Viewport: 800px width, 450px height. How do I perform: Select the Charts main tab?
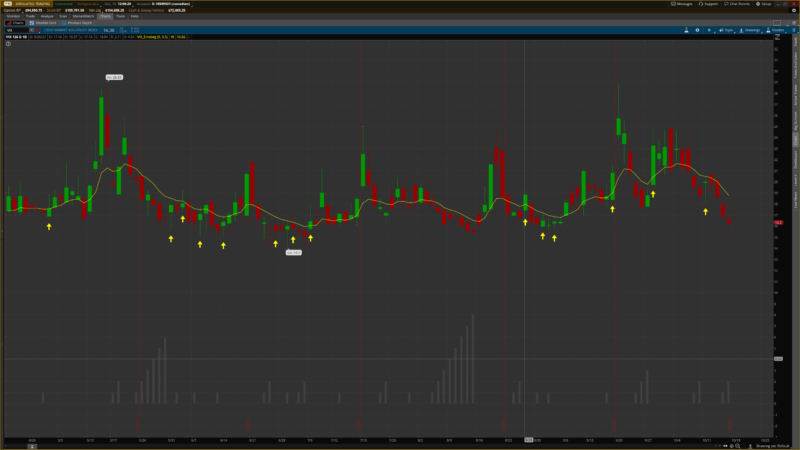click(x=105, y=16)
